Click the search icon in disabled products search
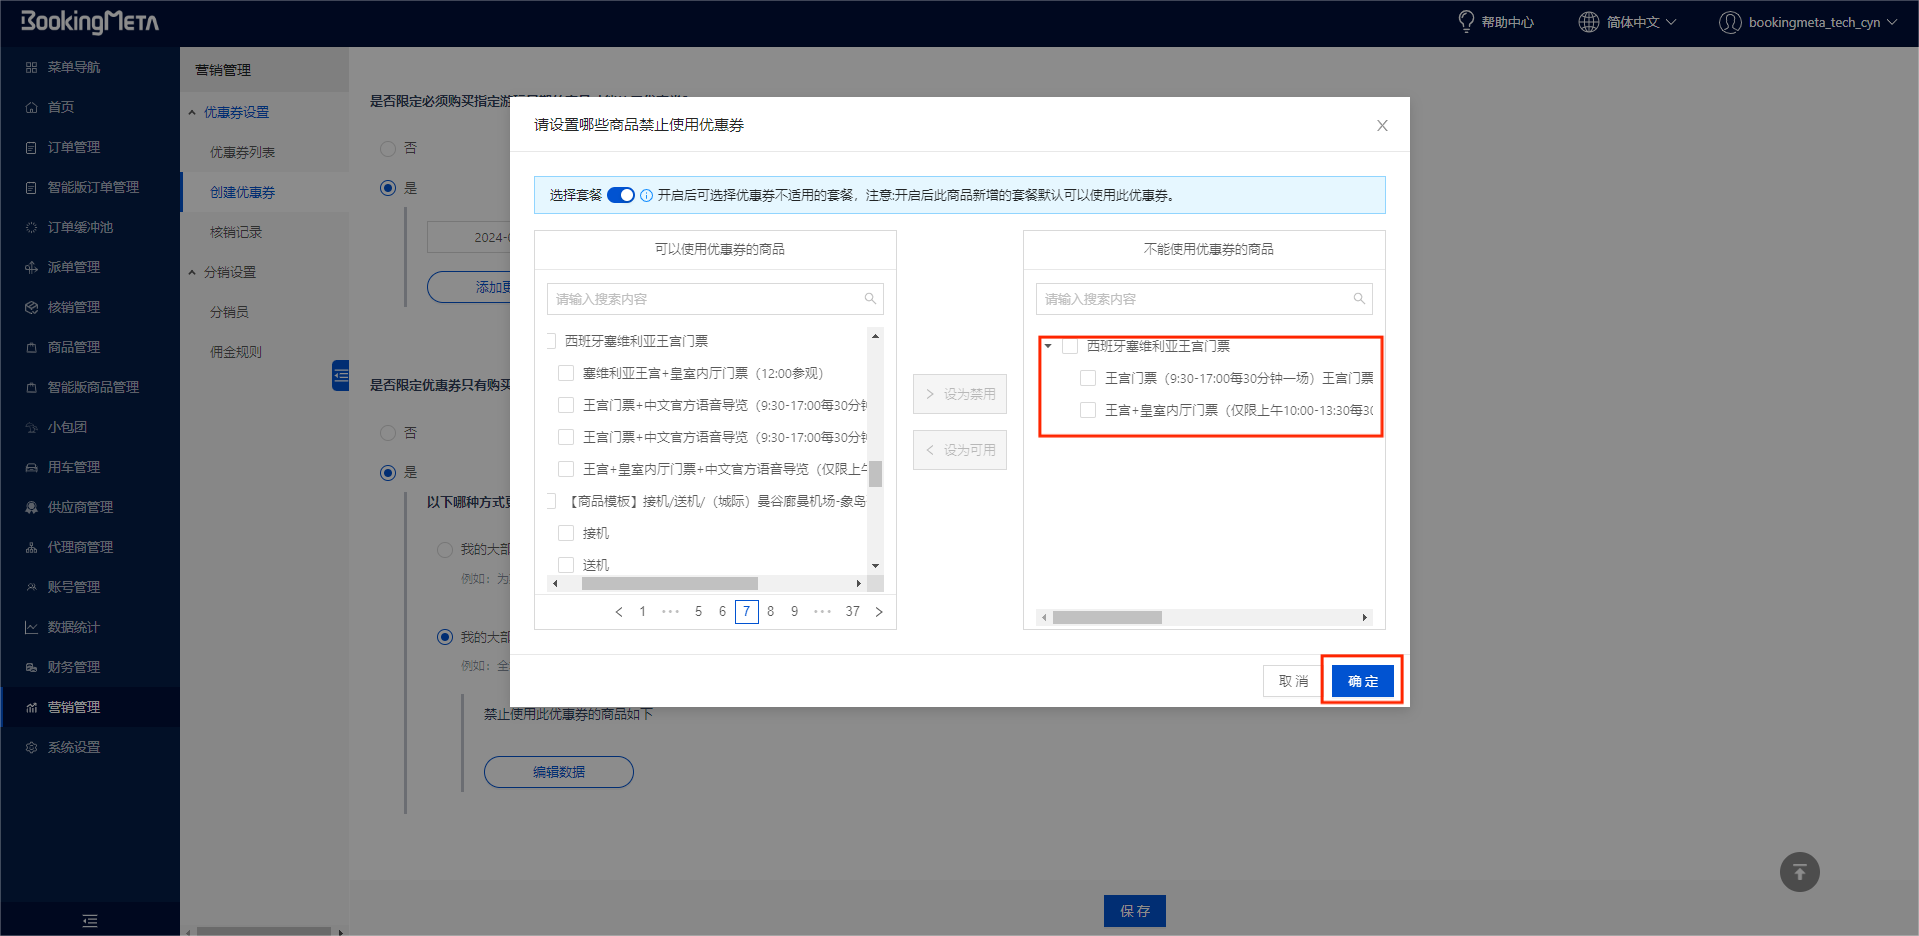Image resolution: width=1919 pixels, height=936 pixels. pyautogui.click(x=1359, y=299)
